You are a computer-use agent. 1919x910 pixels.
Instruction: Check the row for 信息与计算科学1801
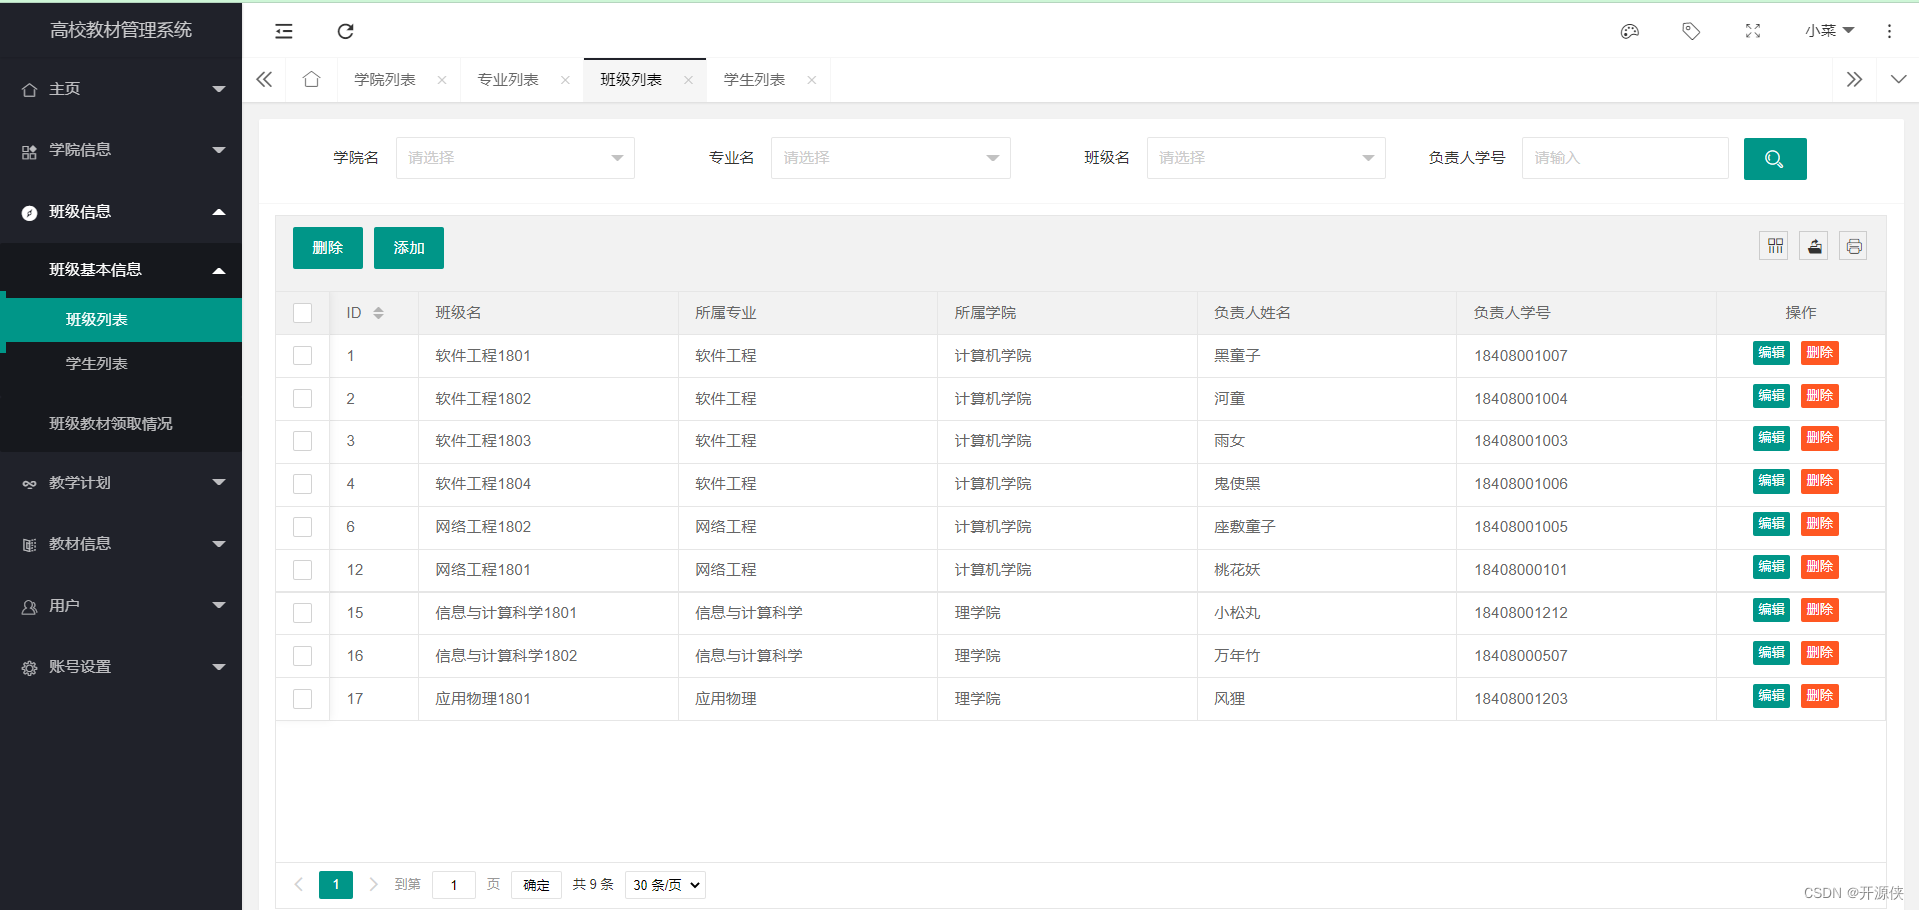tap(303, 613)
